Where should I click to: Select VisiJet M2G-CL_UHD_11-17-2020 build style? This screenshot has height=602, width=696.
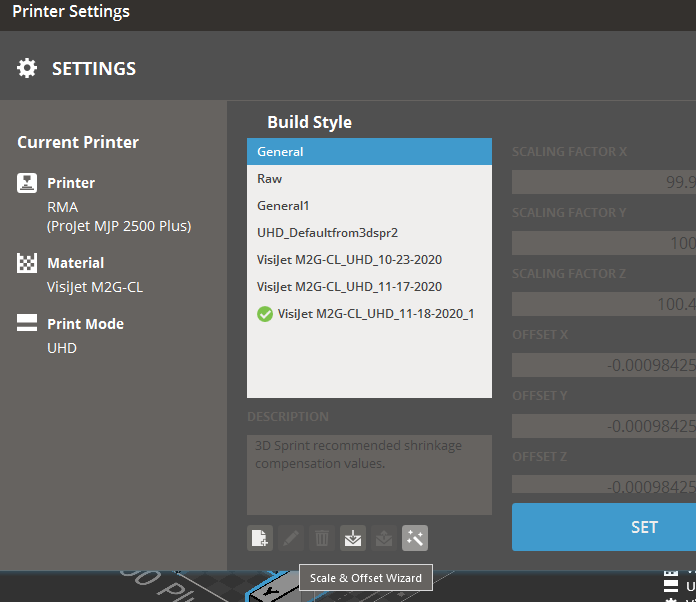369,287
